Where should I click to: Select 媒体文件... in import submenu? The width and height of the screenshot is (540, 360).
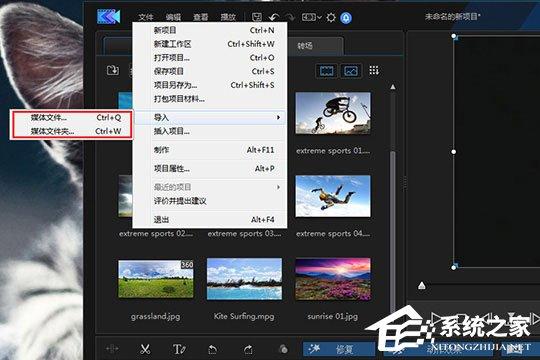point(71,117)
